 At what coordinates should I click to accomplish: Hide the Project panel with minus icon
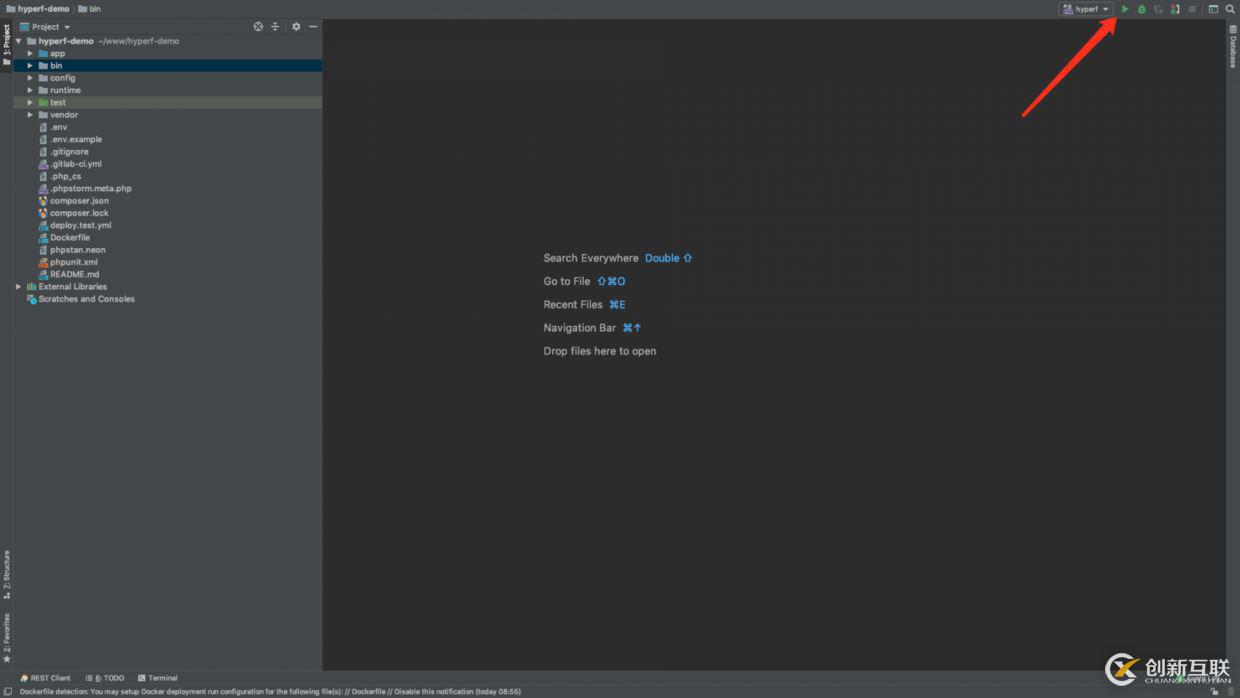[313, 27]
